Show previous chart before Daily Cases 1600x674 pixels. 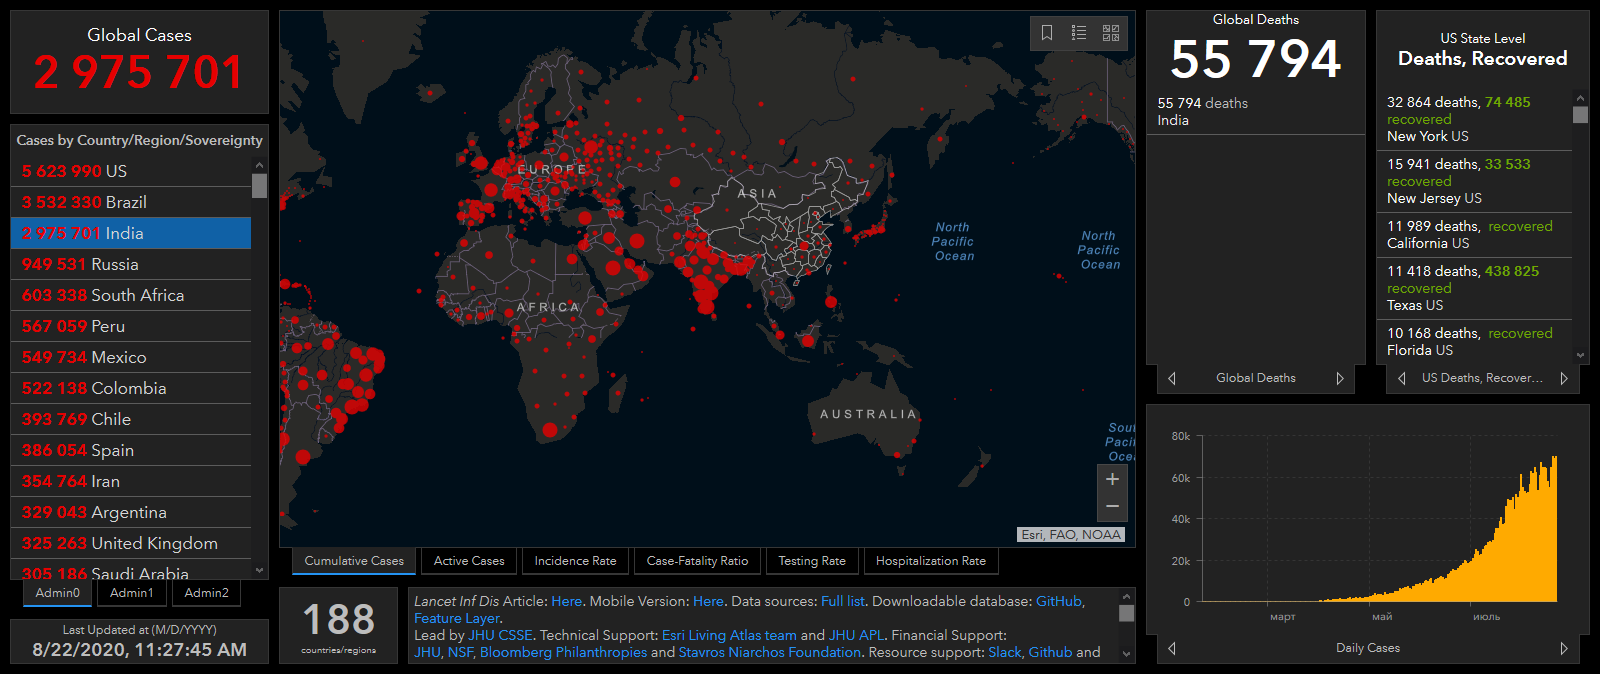point(1172,648)
